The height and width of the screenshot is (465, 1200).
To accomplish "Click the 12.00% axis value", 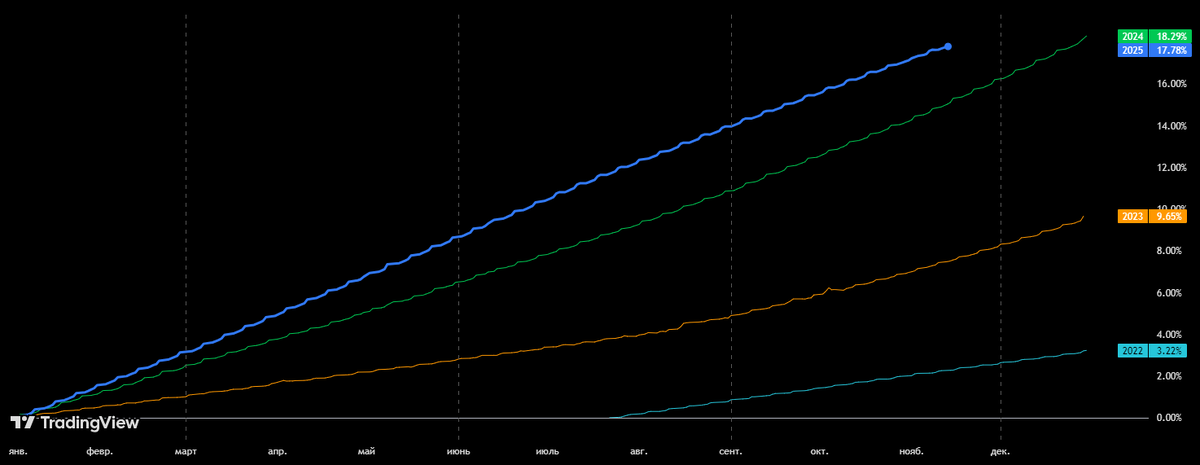I will [x=1170, y=167].
